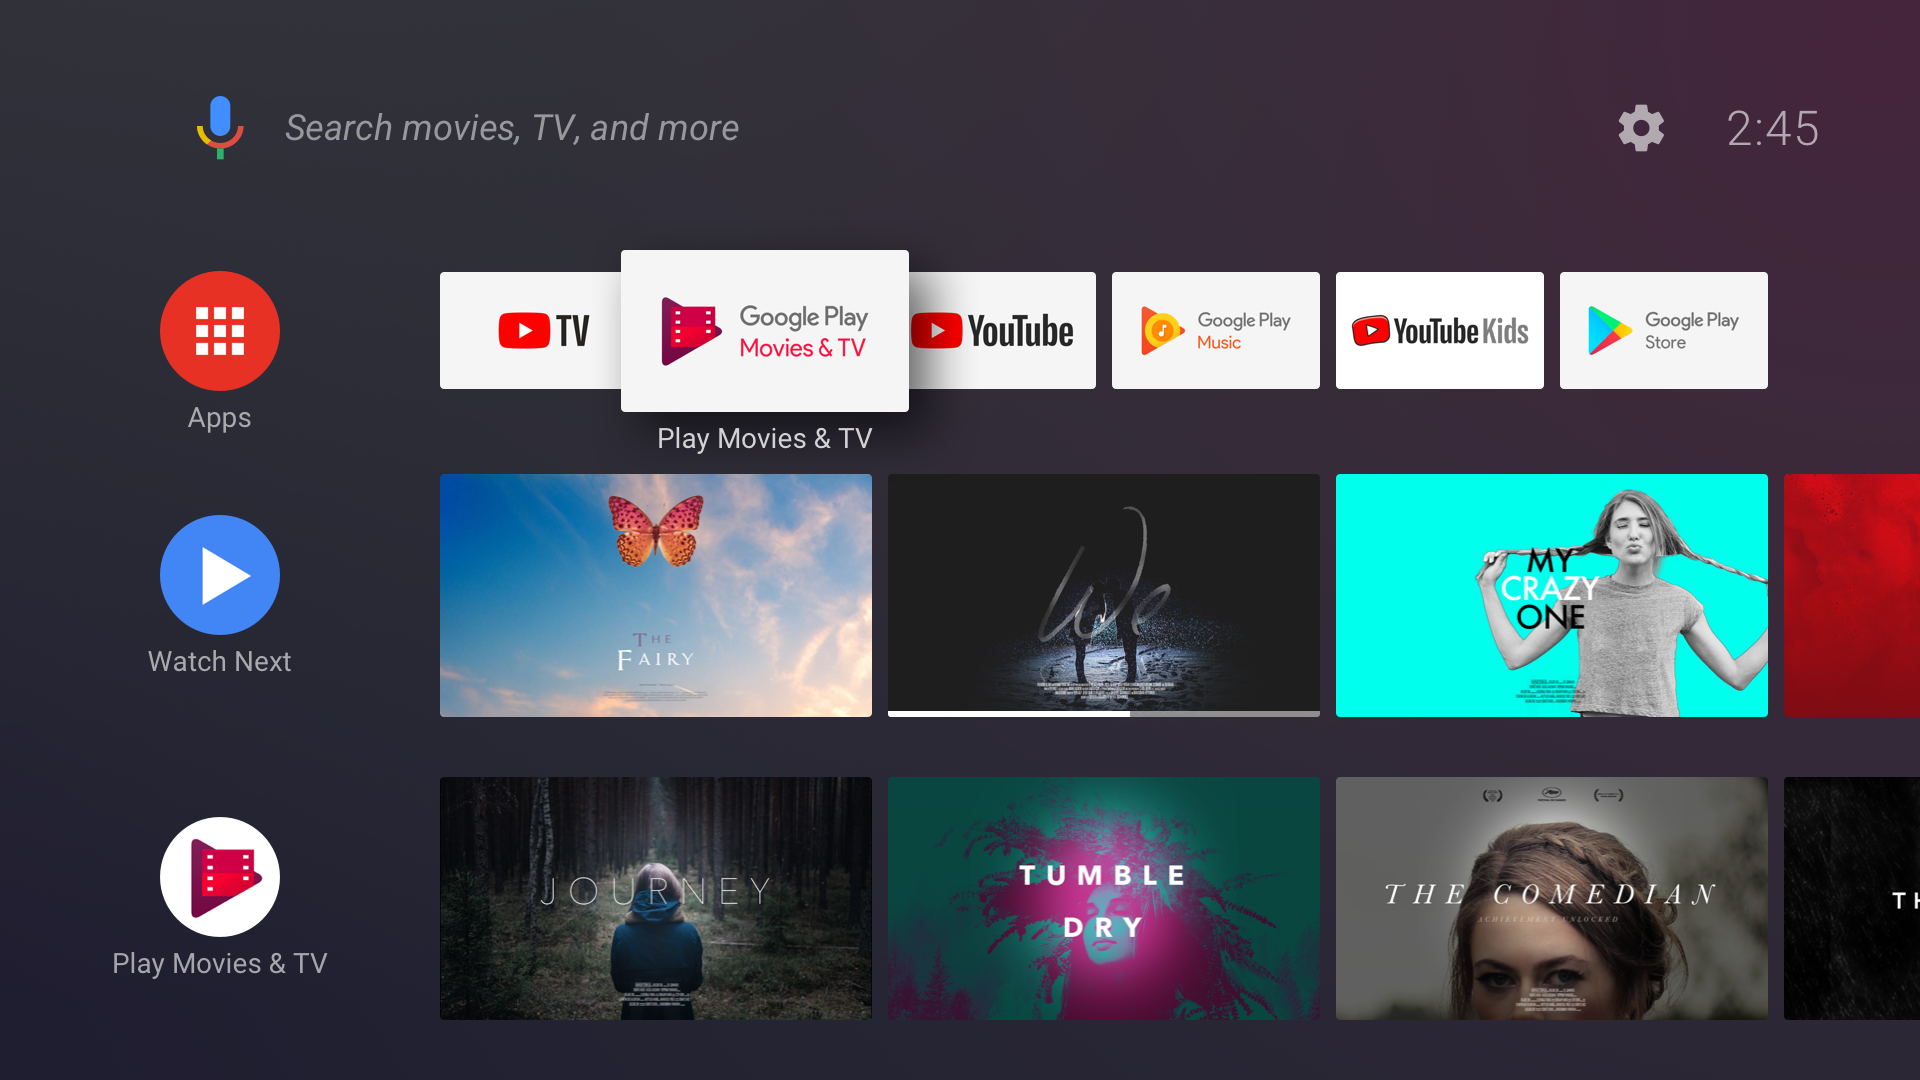Select My Crazy One movie thumbnail

point(1551,596)
